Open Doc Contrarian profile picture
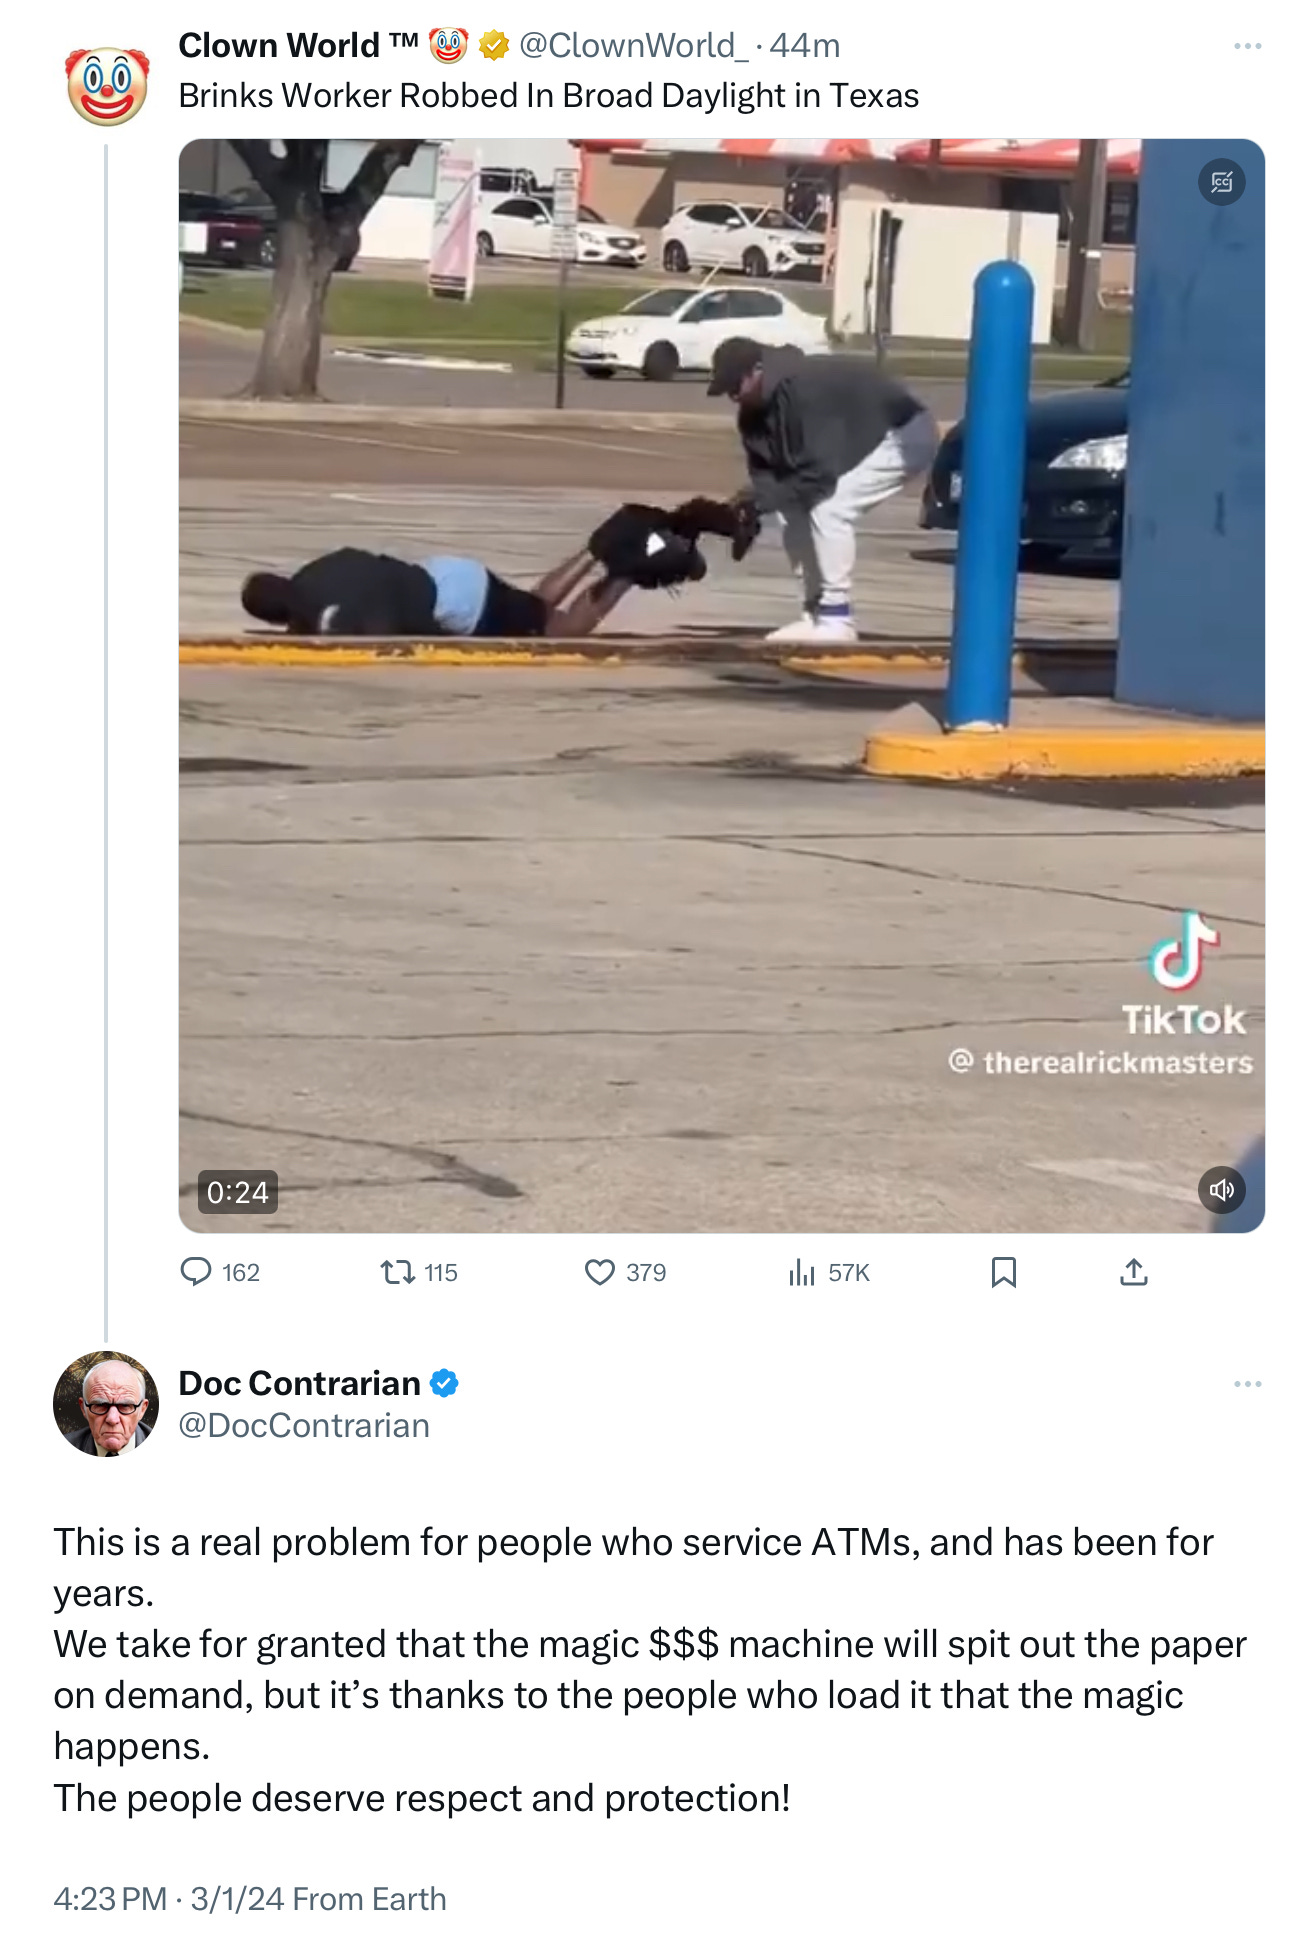 pyautogui.click(x=106, y=1404)
